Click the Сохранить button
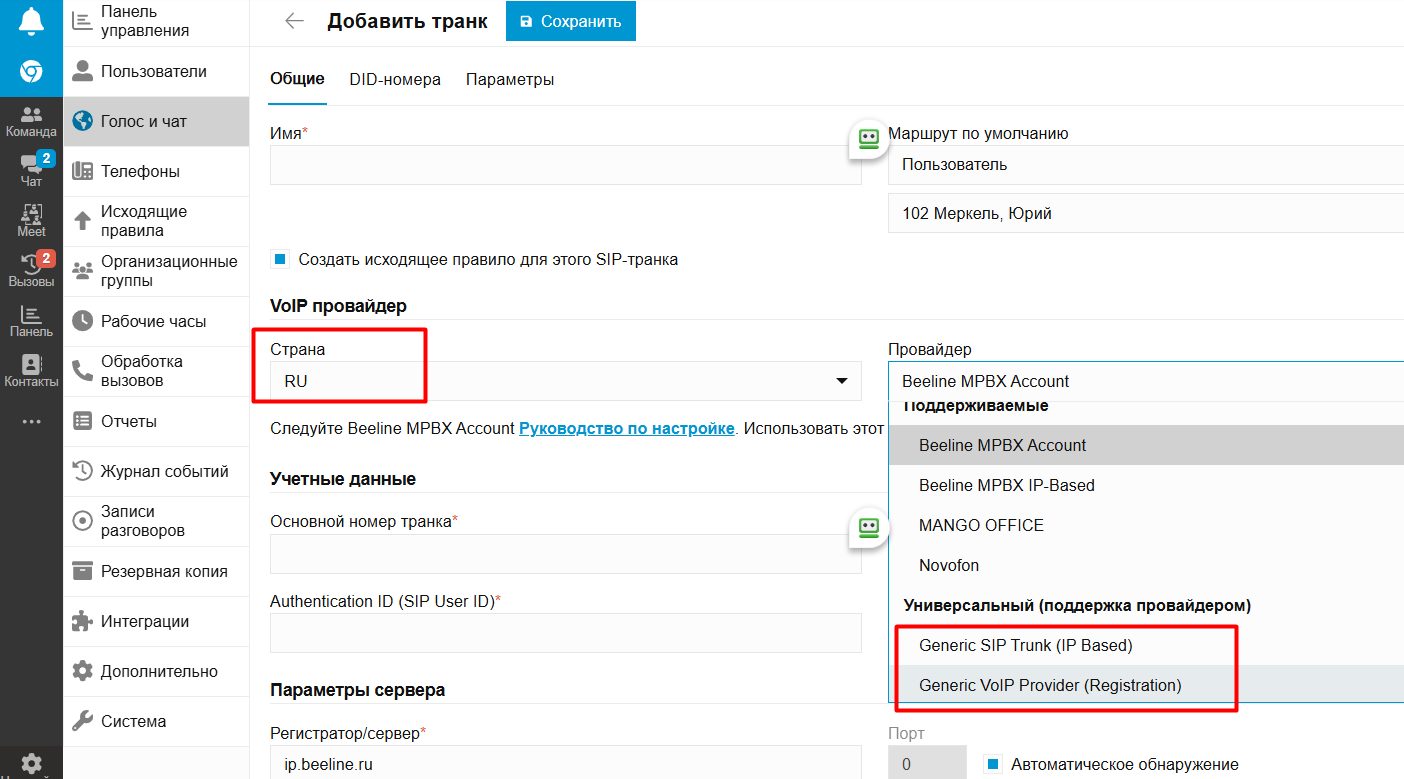Screen dimensions: 1404x779 pyautogui.click(x=571, y=21)
